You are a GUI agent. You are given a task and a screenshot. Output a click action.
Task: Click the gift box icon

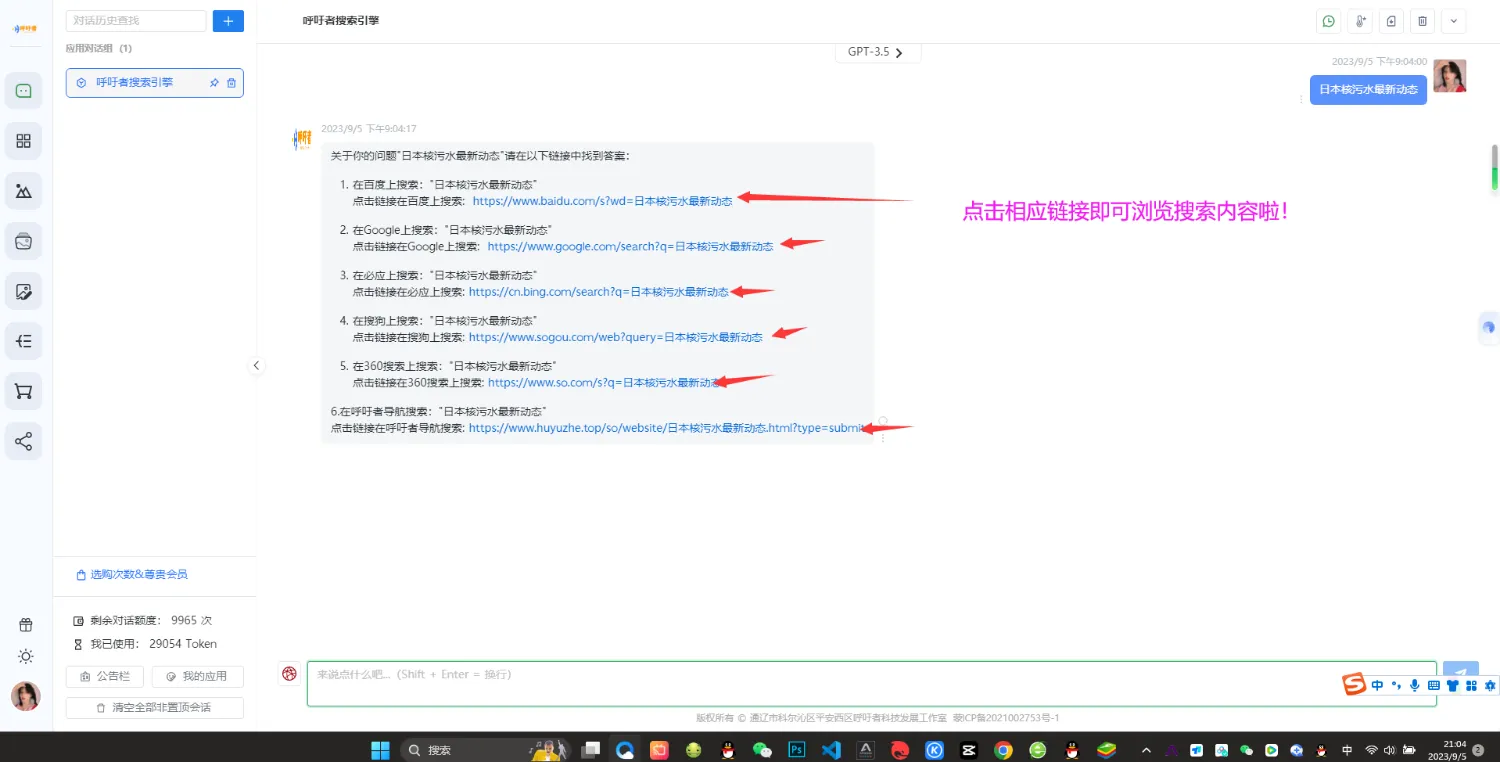(x=26, y=625)
